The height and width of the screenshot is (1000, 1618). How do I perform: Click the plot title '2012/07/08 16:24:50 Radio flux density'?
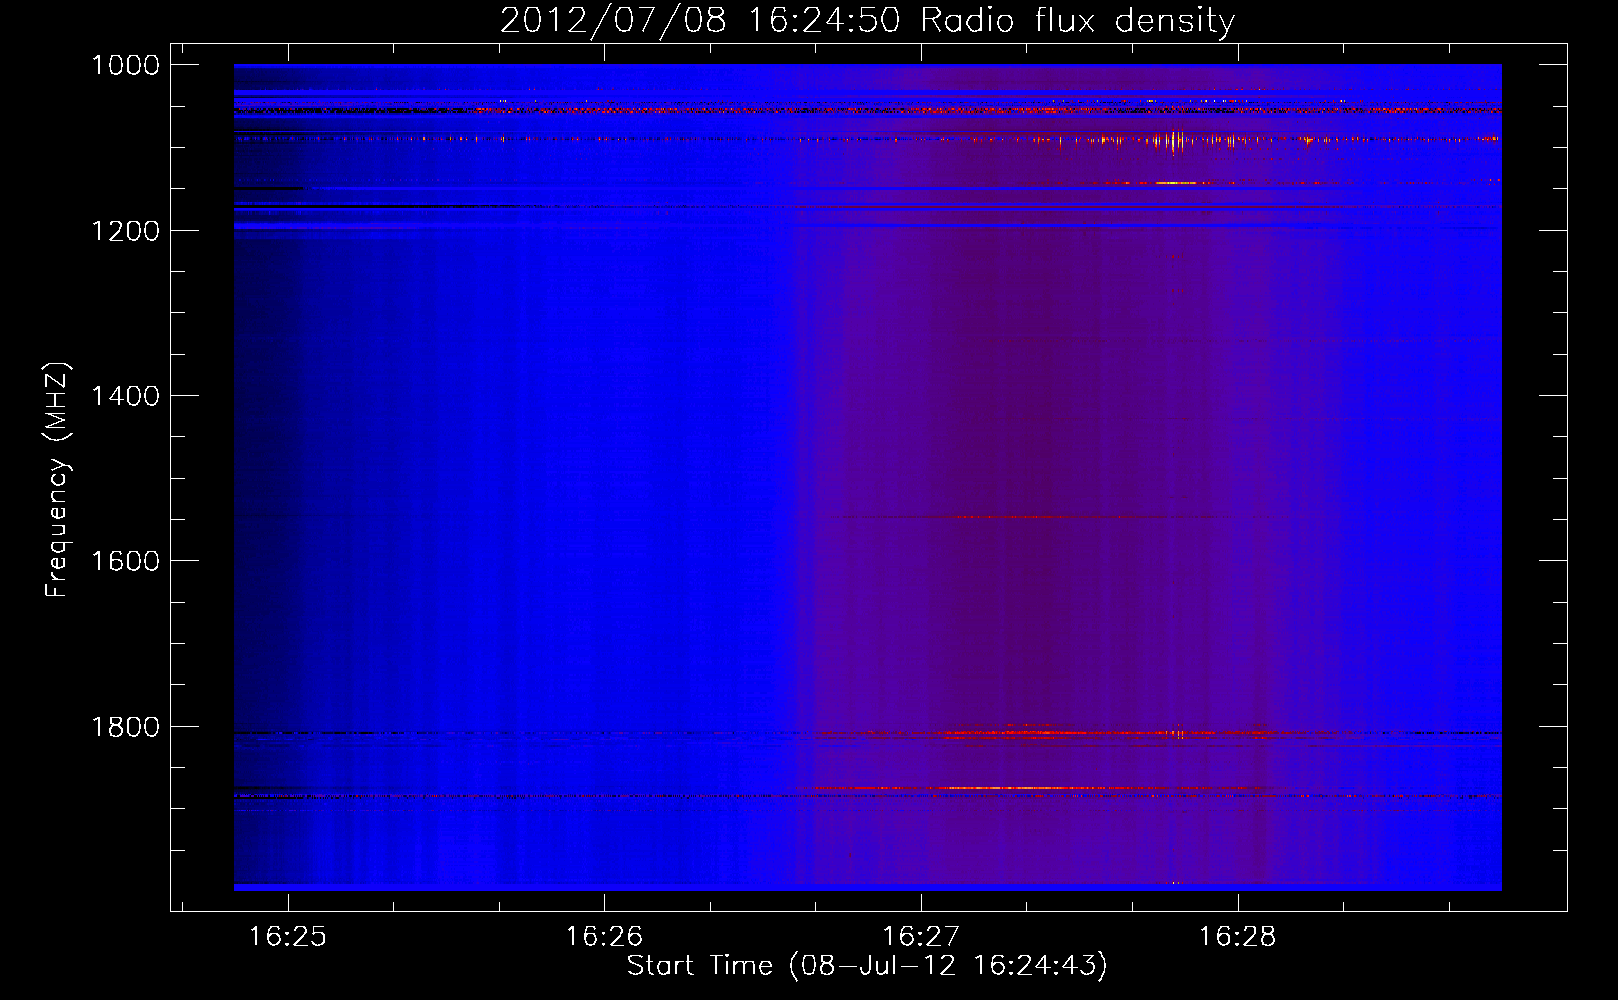[x=867, y=21]
